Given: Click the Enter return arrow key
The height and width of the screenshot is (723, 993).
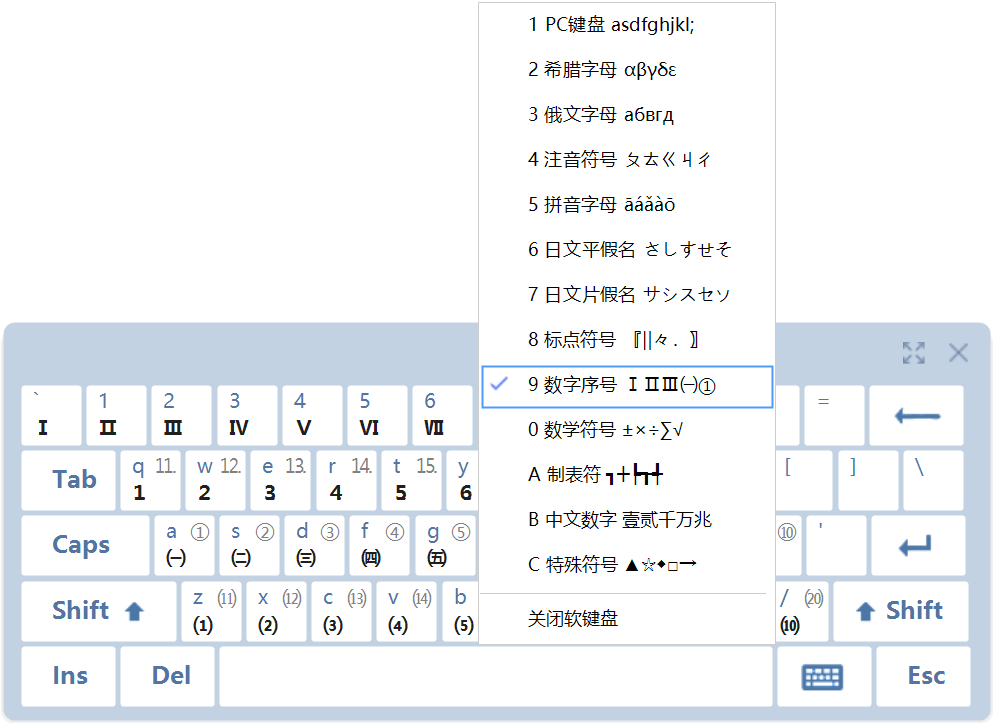Looking at the screenshot, I should [918, 545].
